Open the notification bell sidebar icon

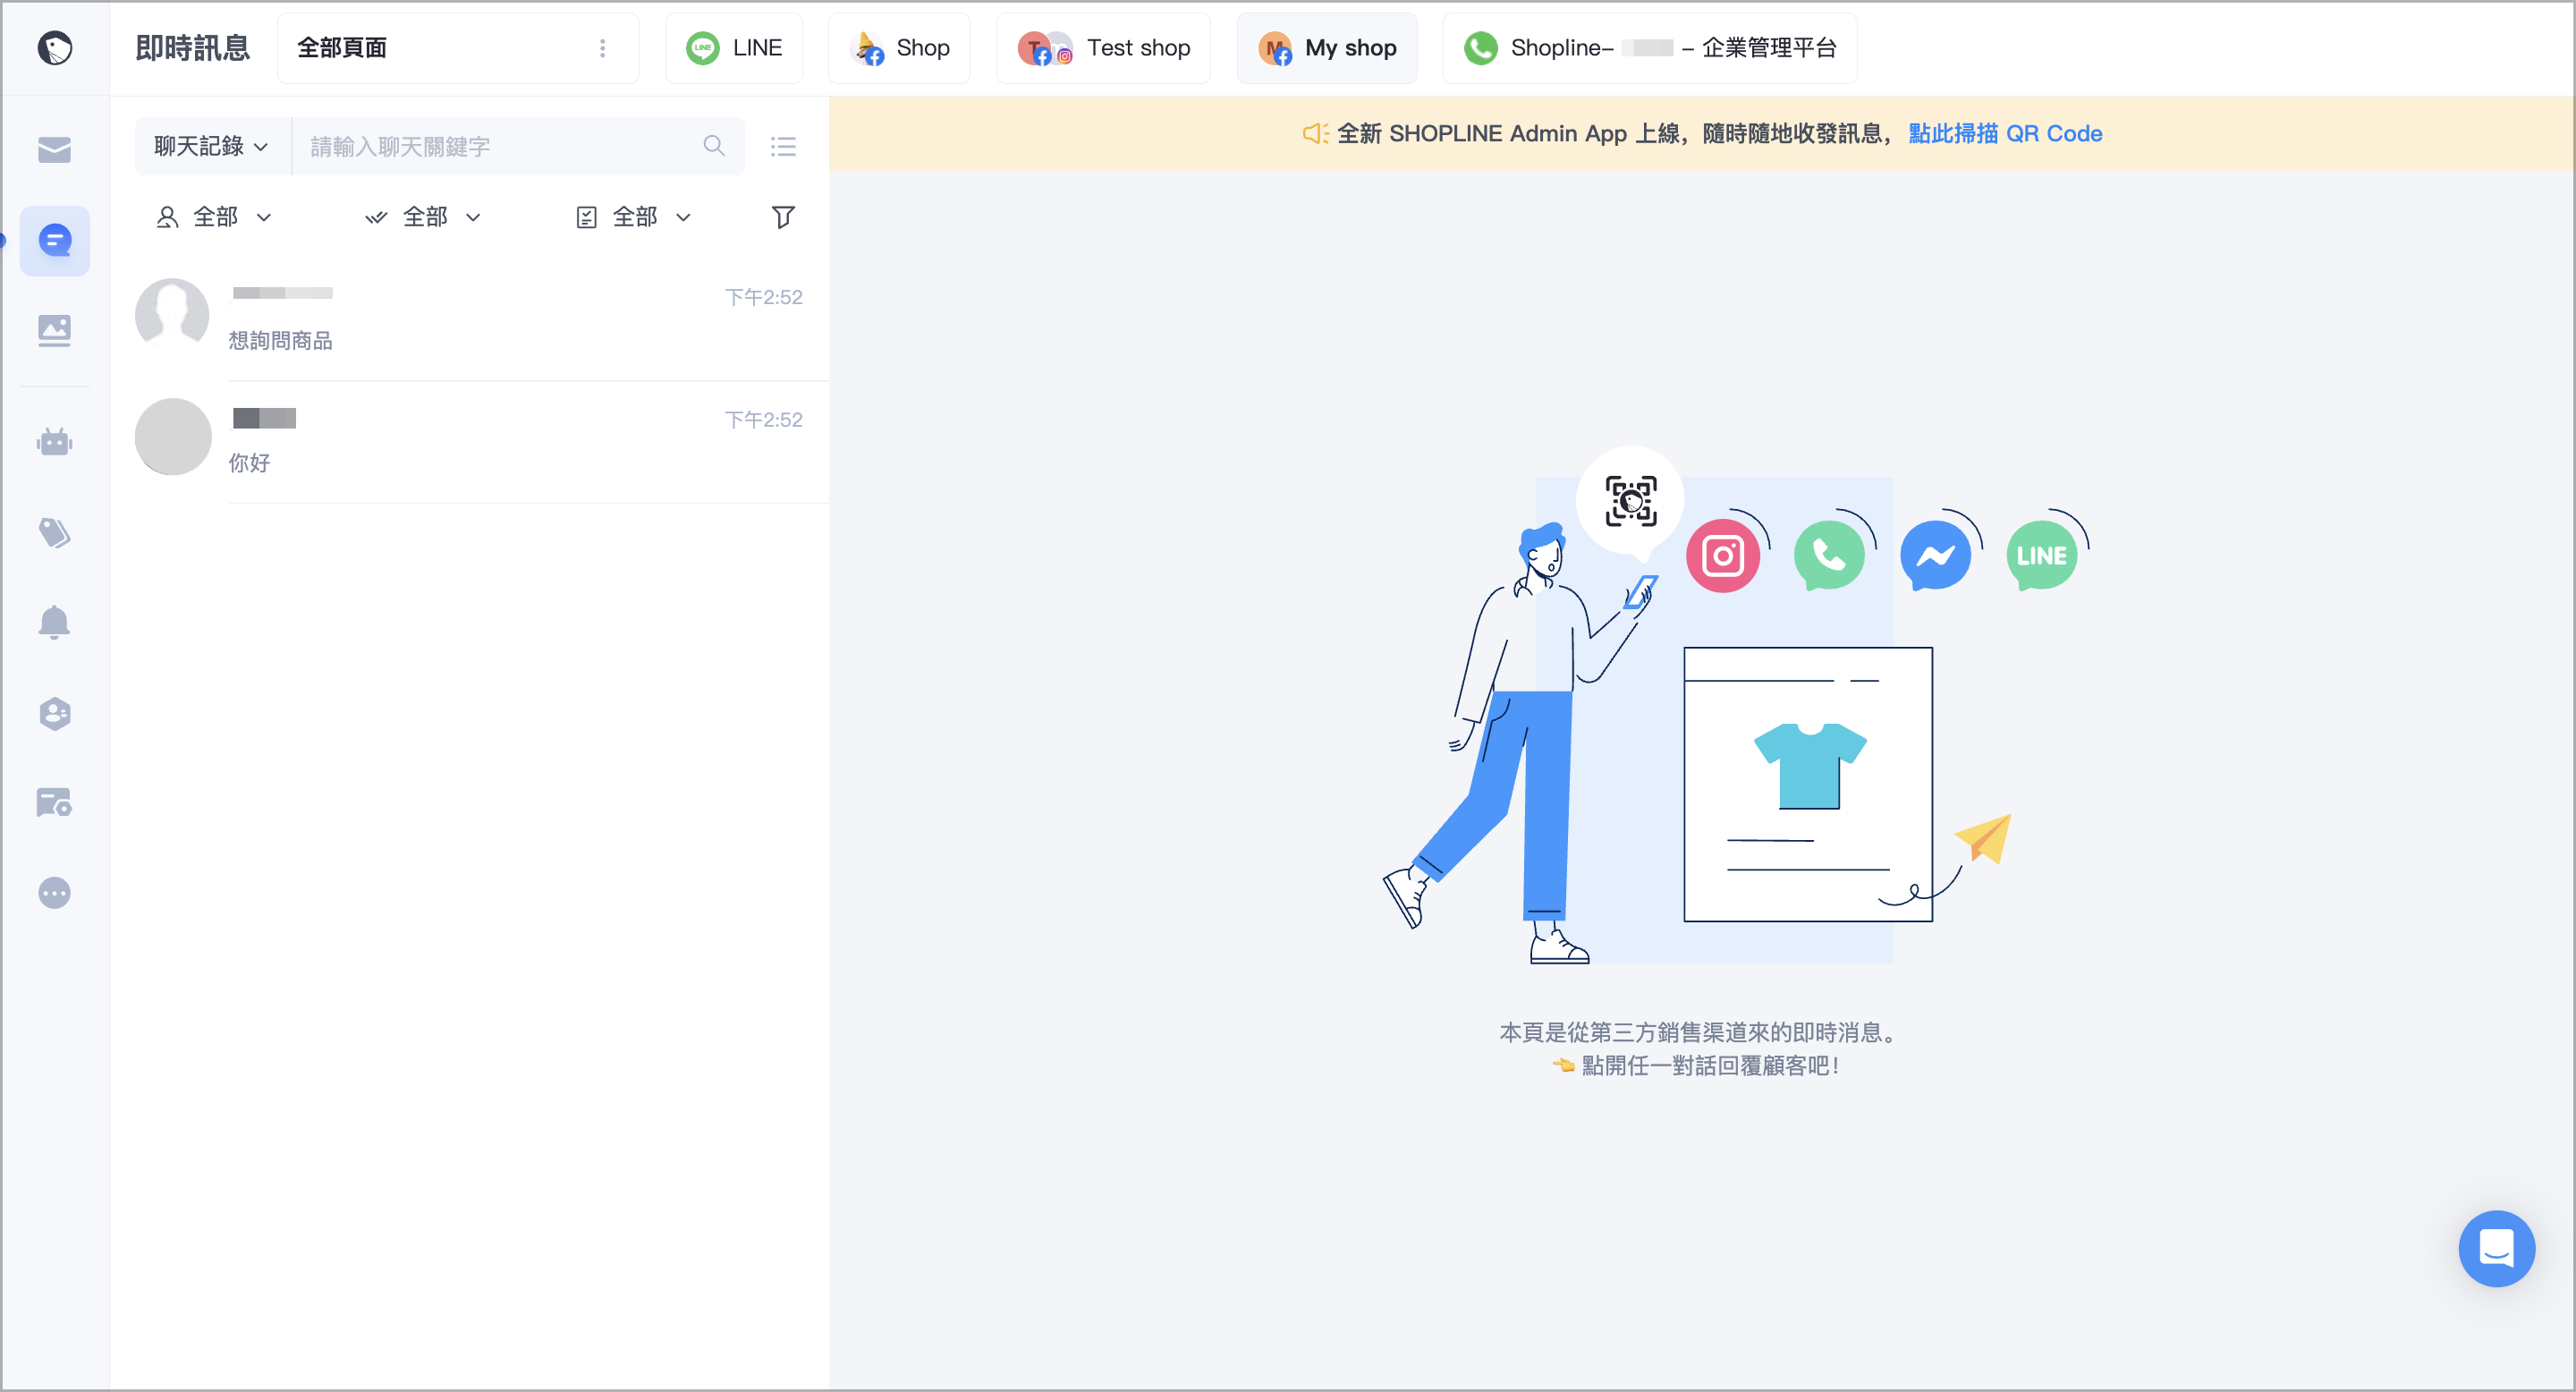pyautogui.click(x=55, y=622)
